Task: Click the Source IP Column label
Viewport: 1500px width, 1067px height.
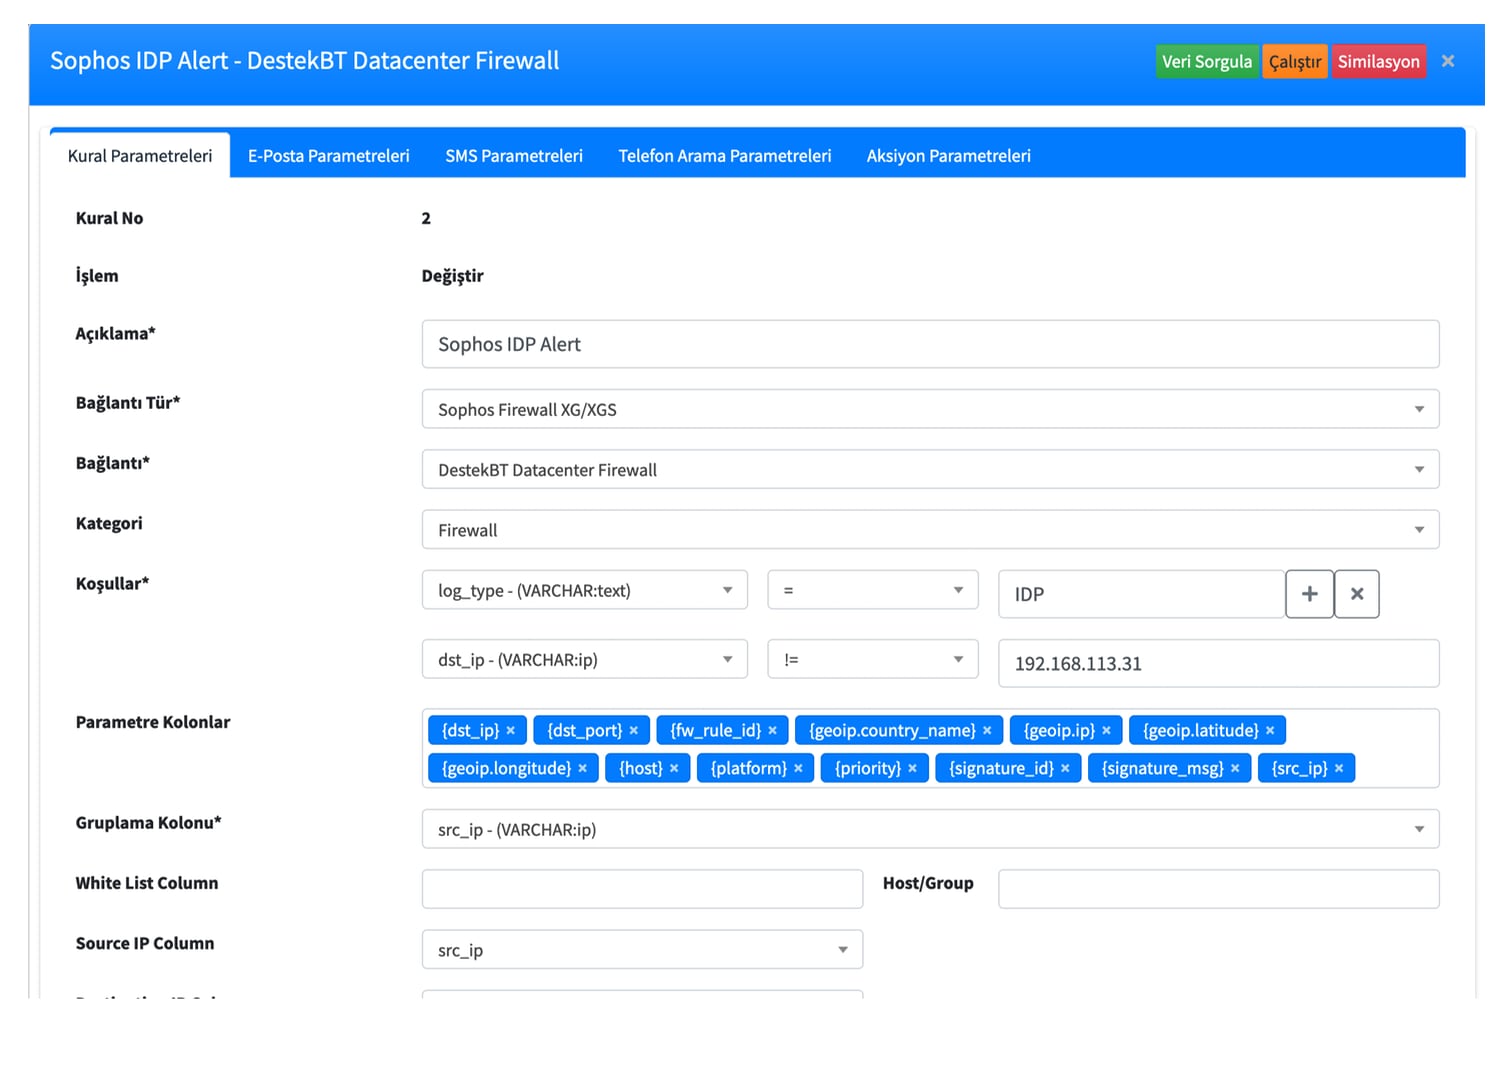Action: pos(145,943)
